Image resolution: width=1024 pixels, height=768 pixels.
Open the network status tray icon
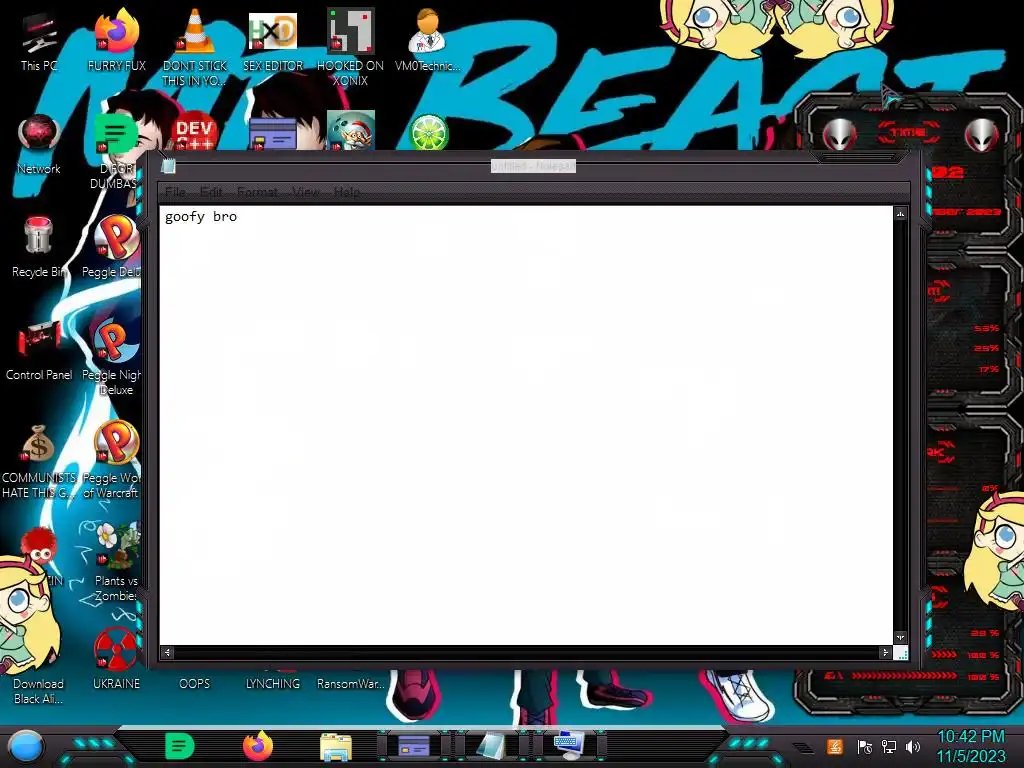889,746
